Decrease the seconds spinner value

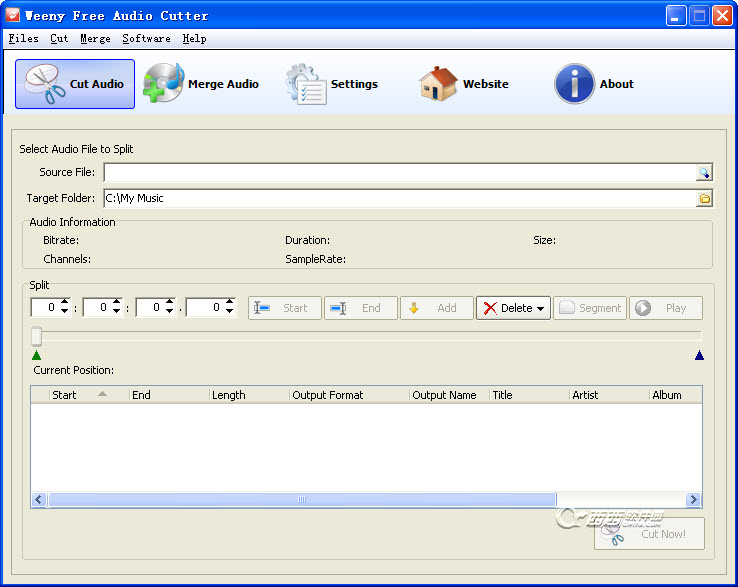click(169, 311)
